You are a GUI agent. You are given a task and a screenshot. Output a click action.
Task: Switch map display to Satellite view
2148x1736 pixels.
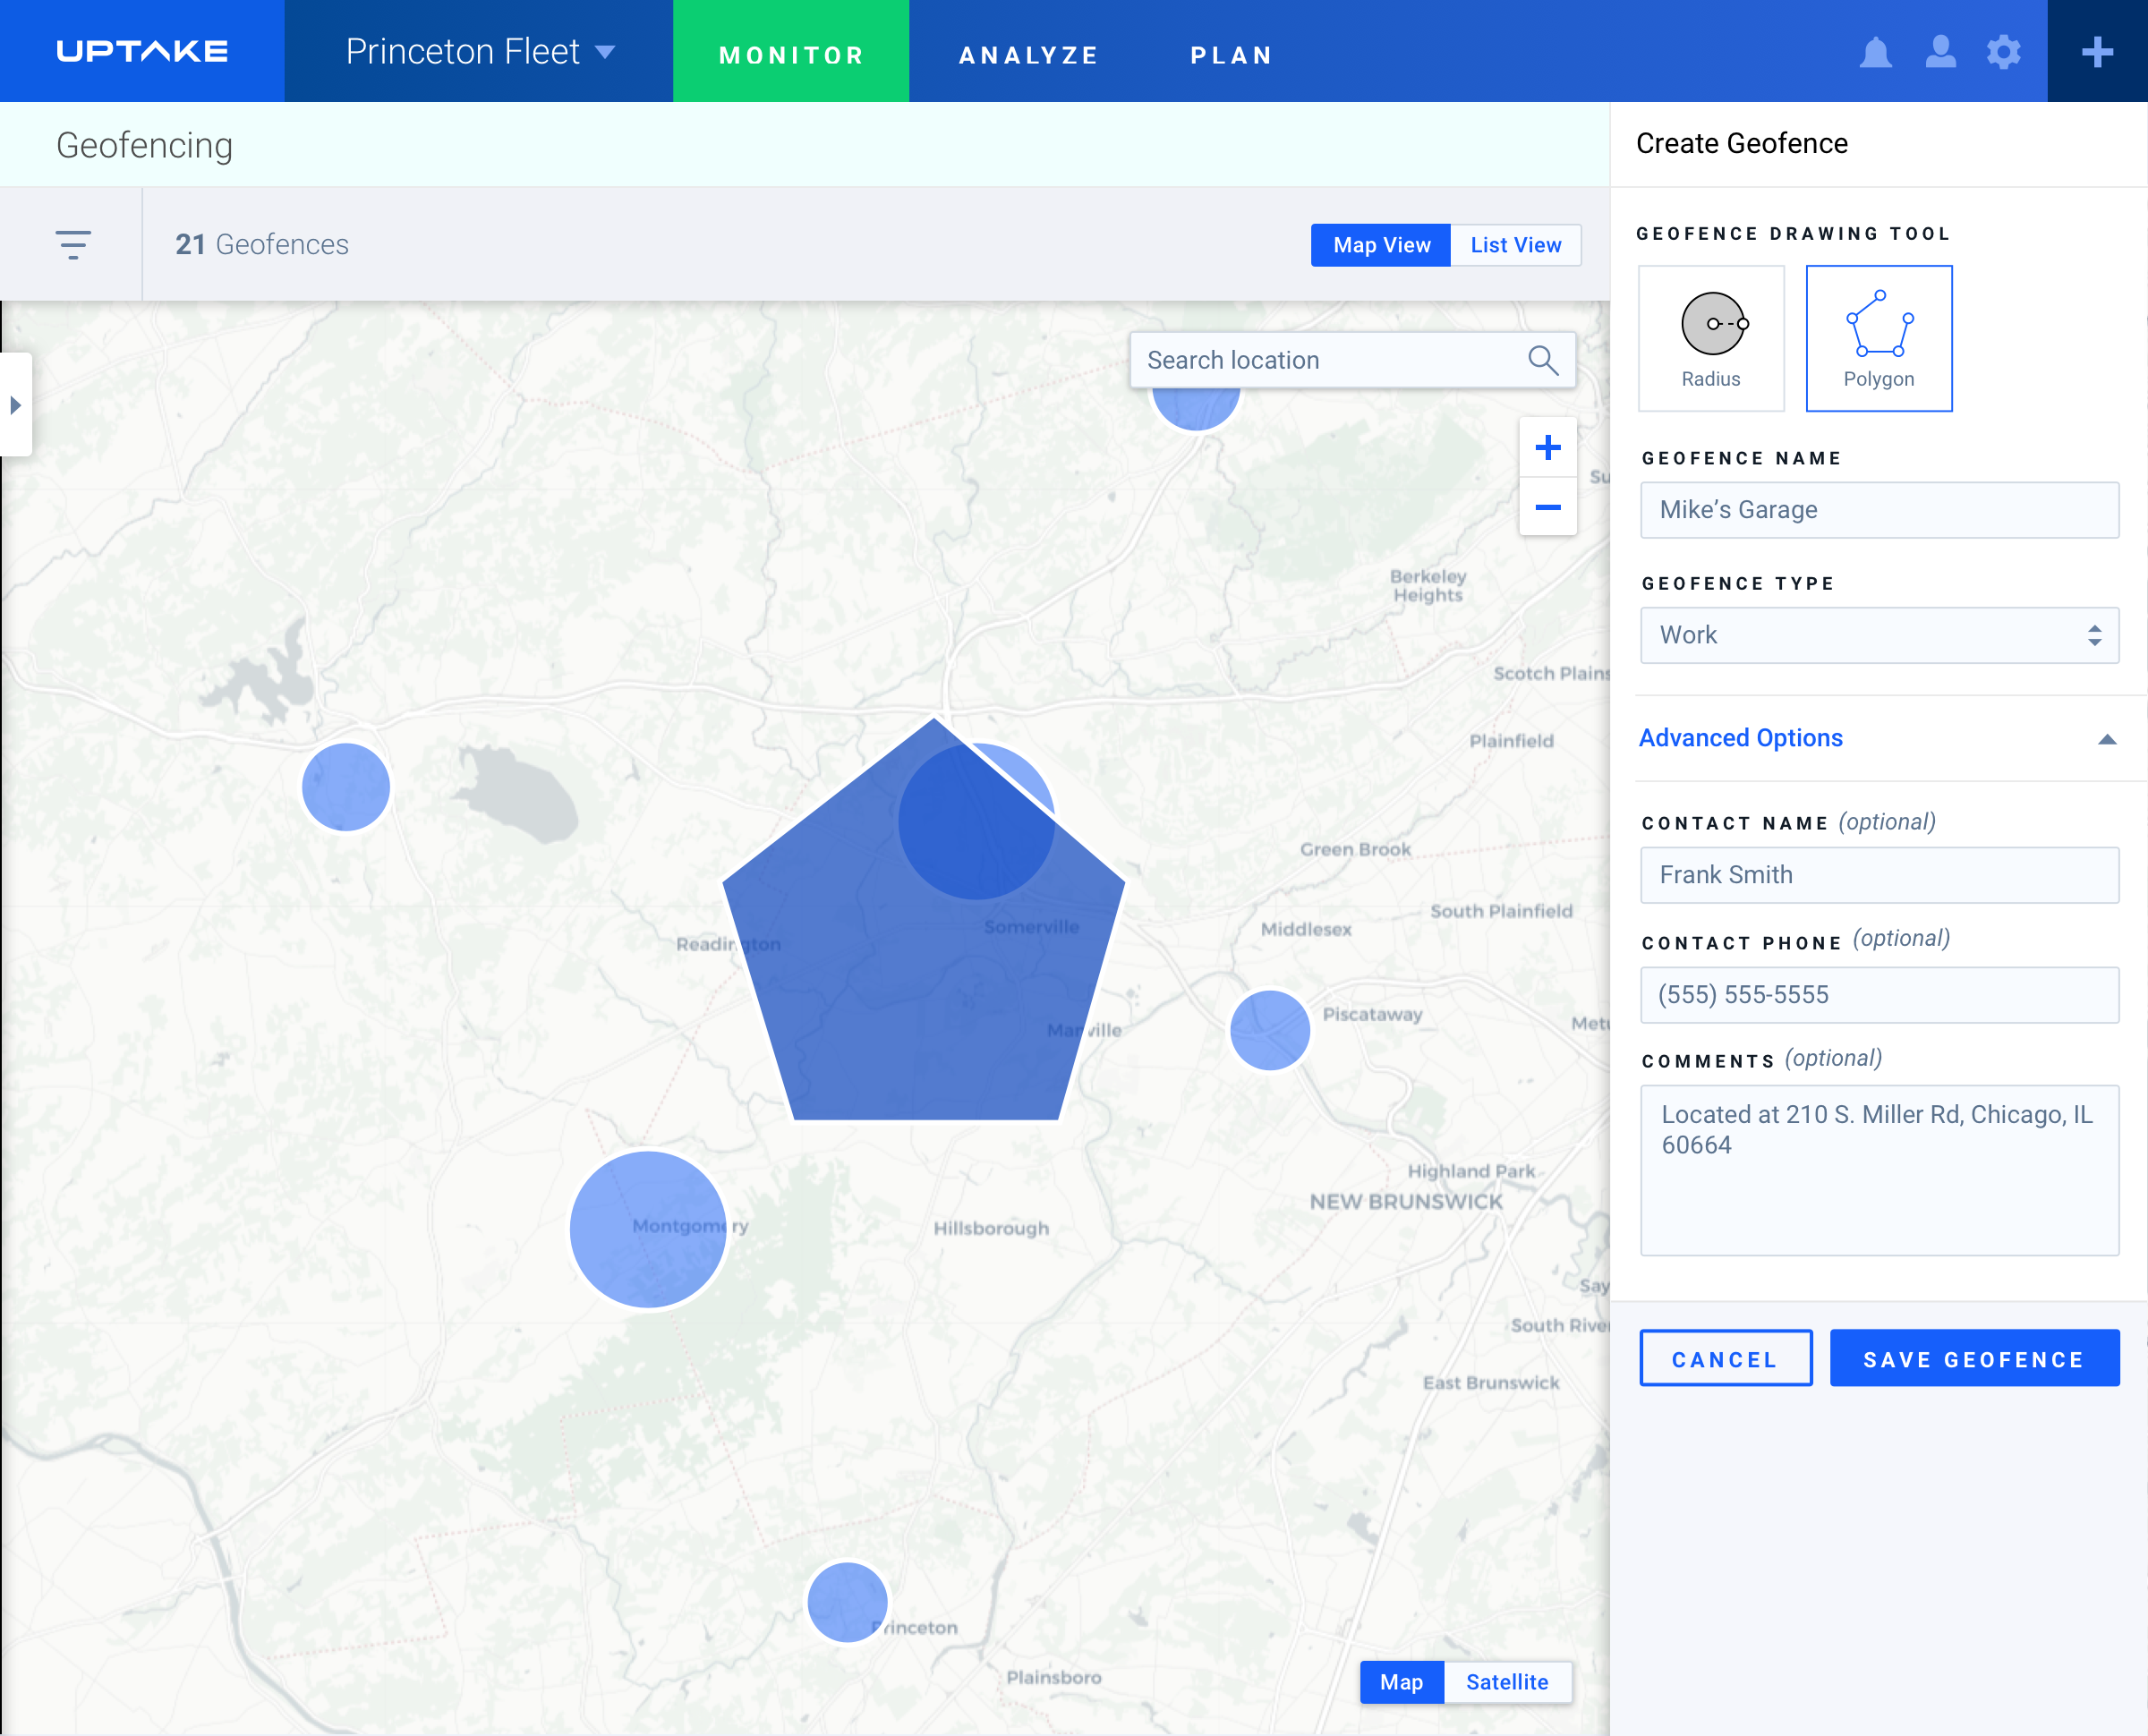[x=1507, y=1682]
